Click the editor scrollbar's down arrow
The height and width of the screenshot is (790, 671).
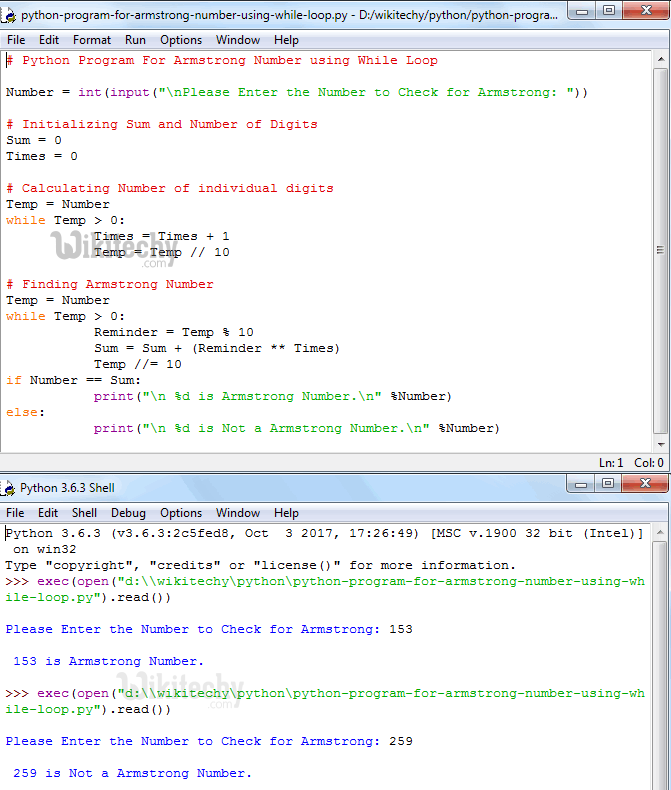point(660,444)
